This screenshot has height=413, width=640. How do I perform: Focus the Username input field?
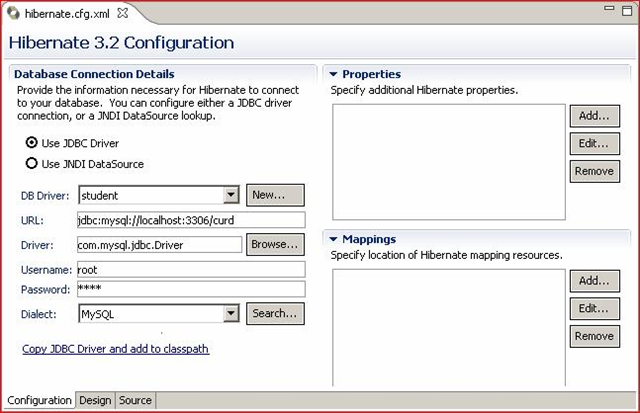pos(190,269)
